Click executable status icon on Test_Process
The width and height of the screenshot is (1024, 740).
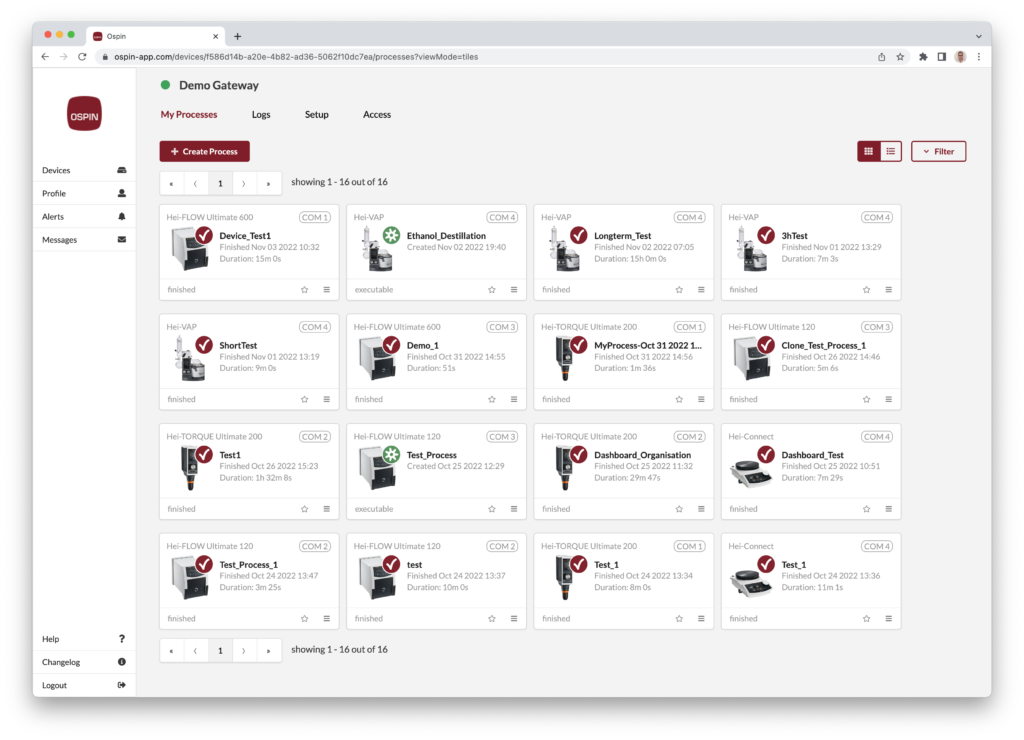coord(392,454)
